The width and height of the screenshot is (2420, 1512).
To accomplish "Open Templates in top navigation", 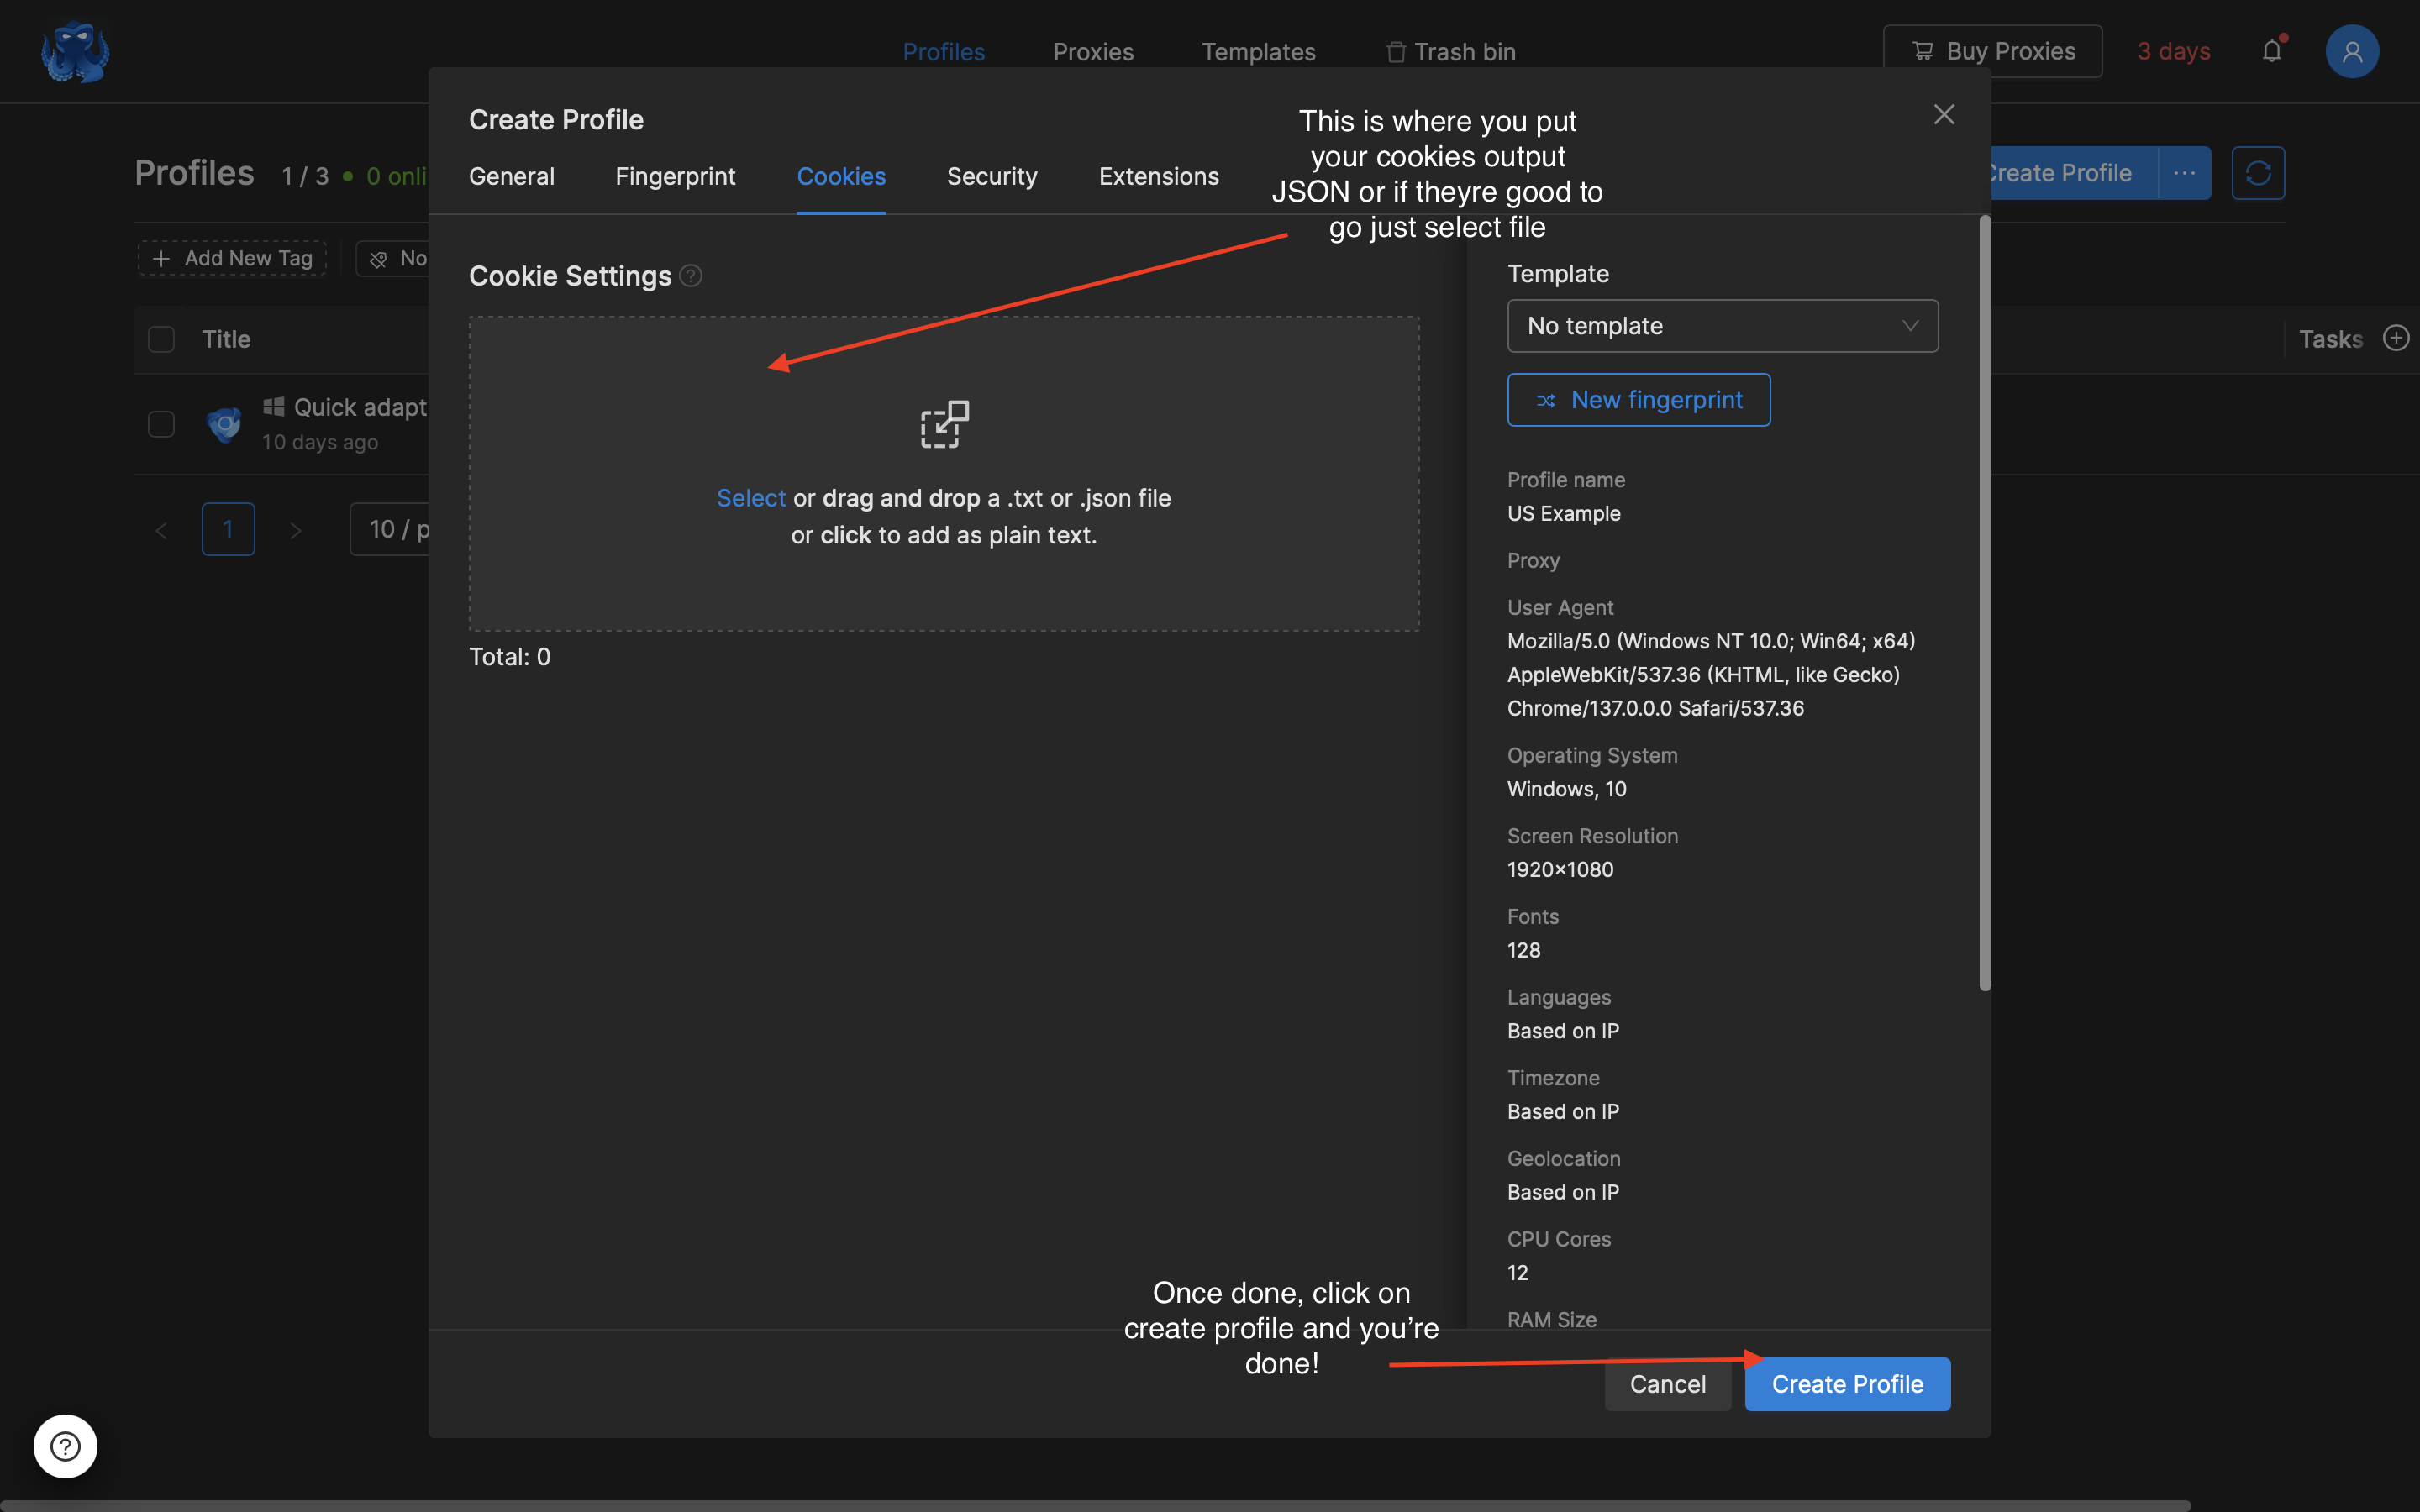I will tap(1258, 51).
